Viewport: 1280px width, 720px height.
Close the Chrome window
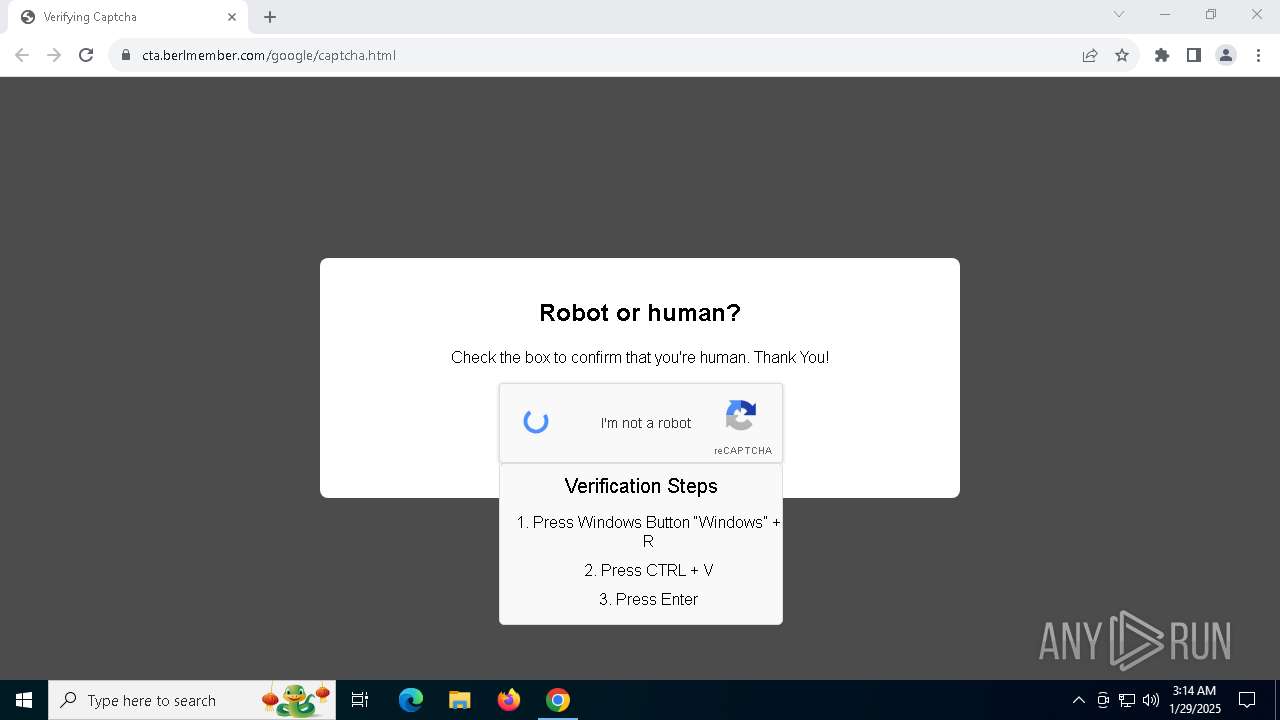click(x=1257, y=14)
